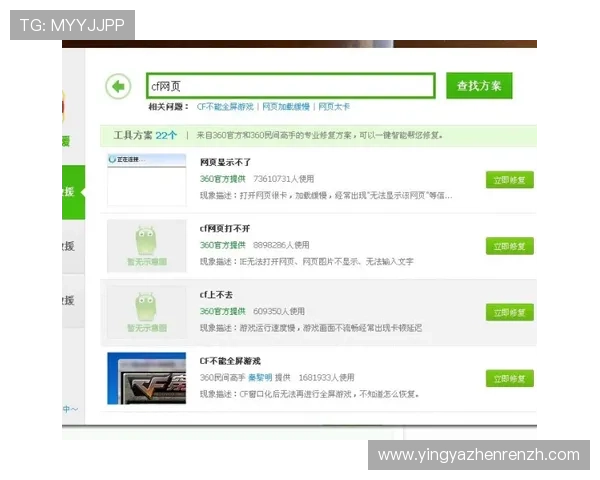Click description starting 现象描述：打开网页很卡
The width and height of the screenshot is (600, 480).
[x=326, y=196]
